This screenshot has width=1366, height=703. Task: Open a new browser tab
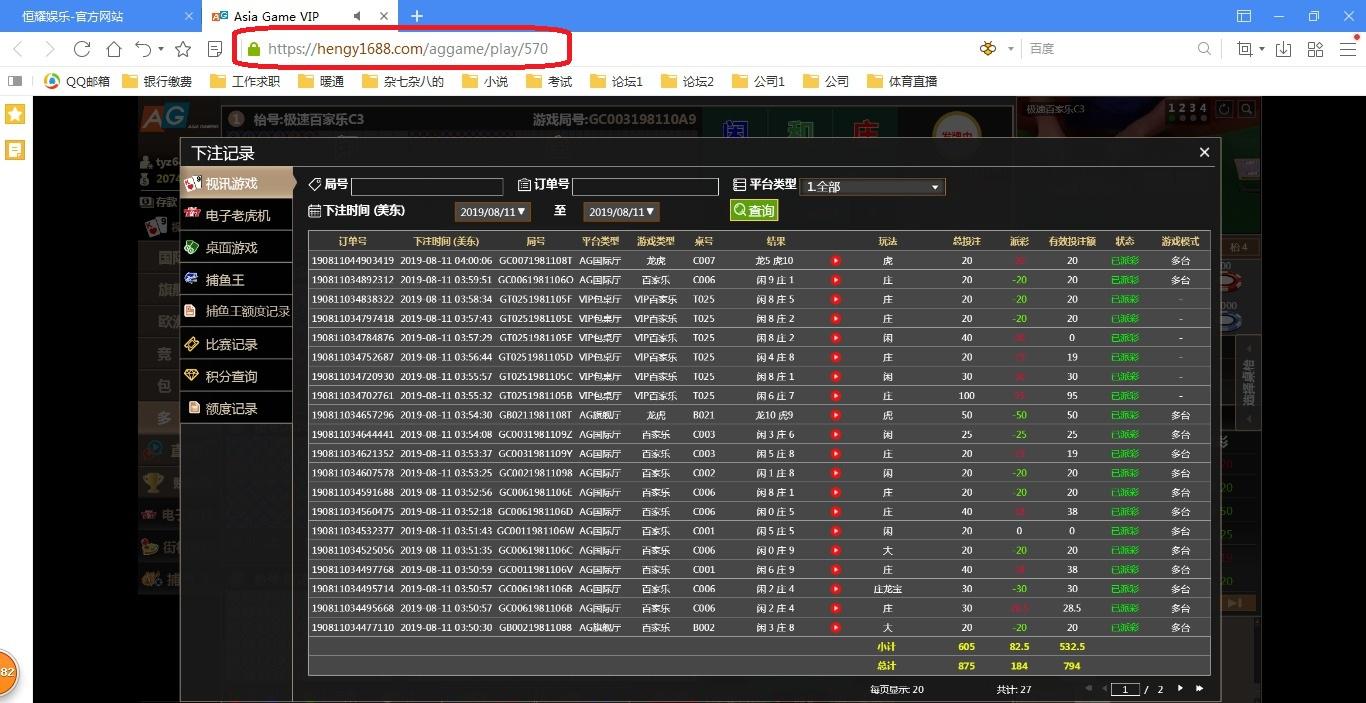(x=417, y=16)
